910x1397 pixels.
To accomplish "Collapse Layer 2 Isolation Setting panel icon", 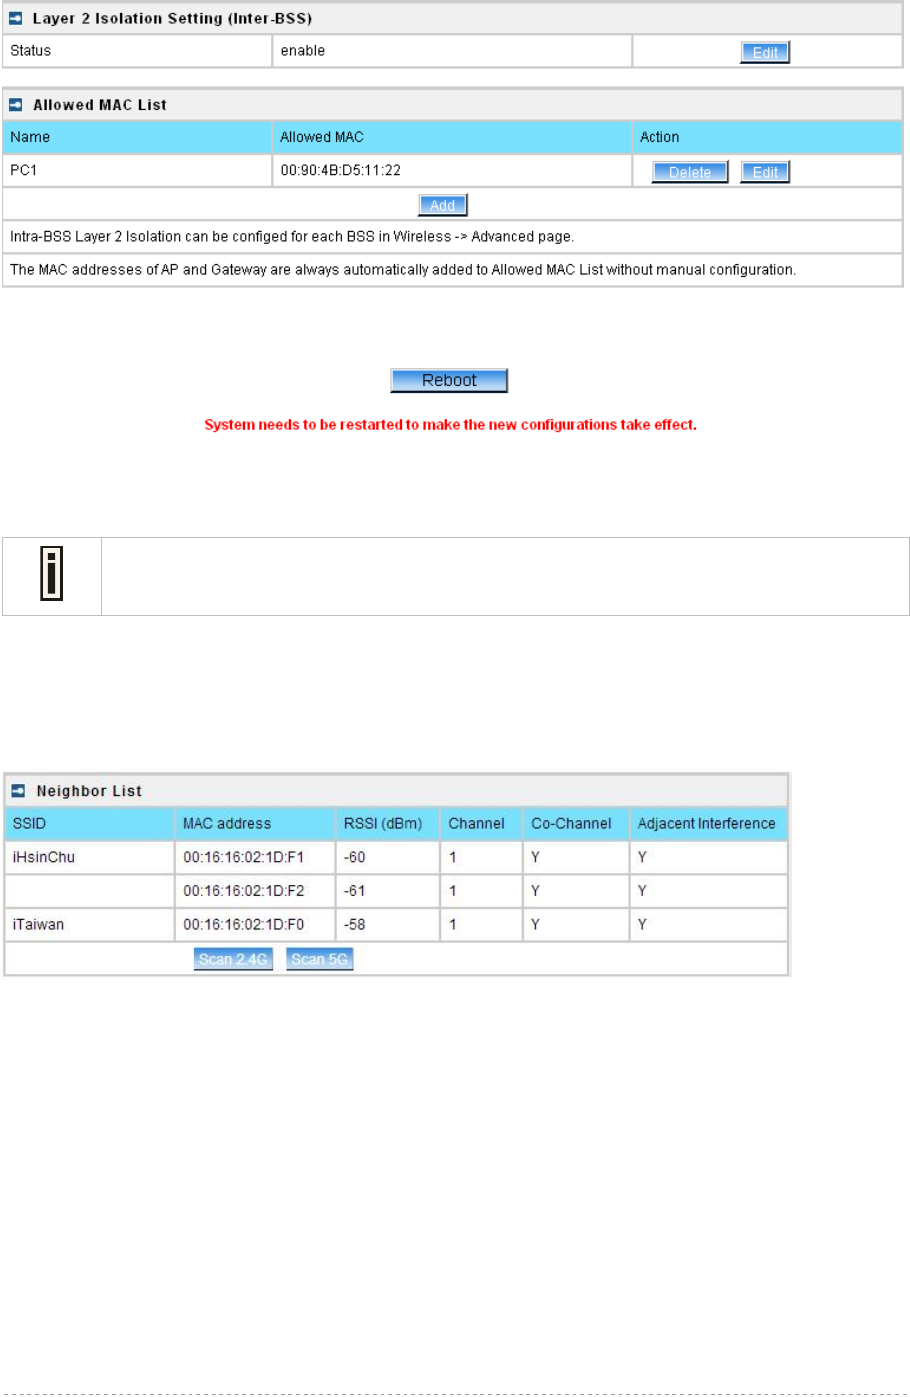I will click(16, 18).
